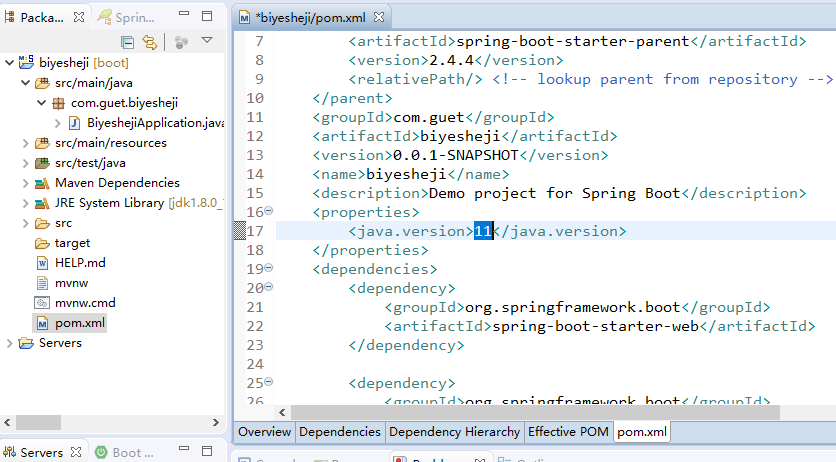Screen dimensions: 836x462
Task: Close the Servers view tab
Action: pyautogui.click(x=76, y=452)
